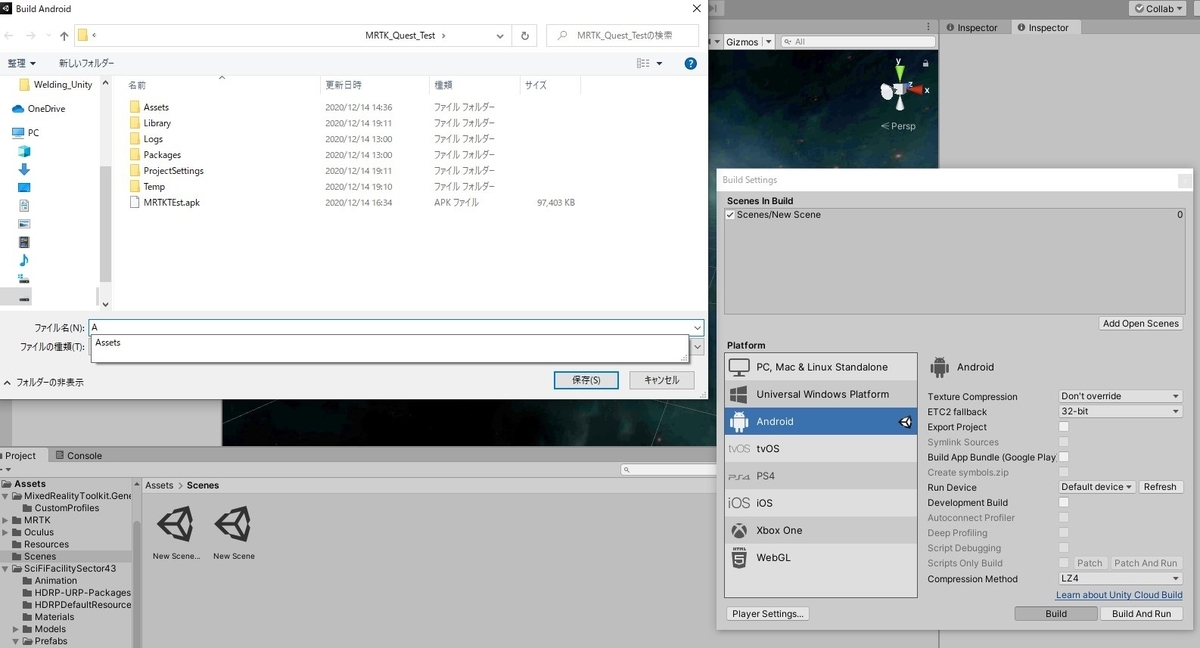Click the ファイル名 input field
This screenshot has height=648, width=1200.
click(397, 327)
